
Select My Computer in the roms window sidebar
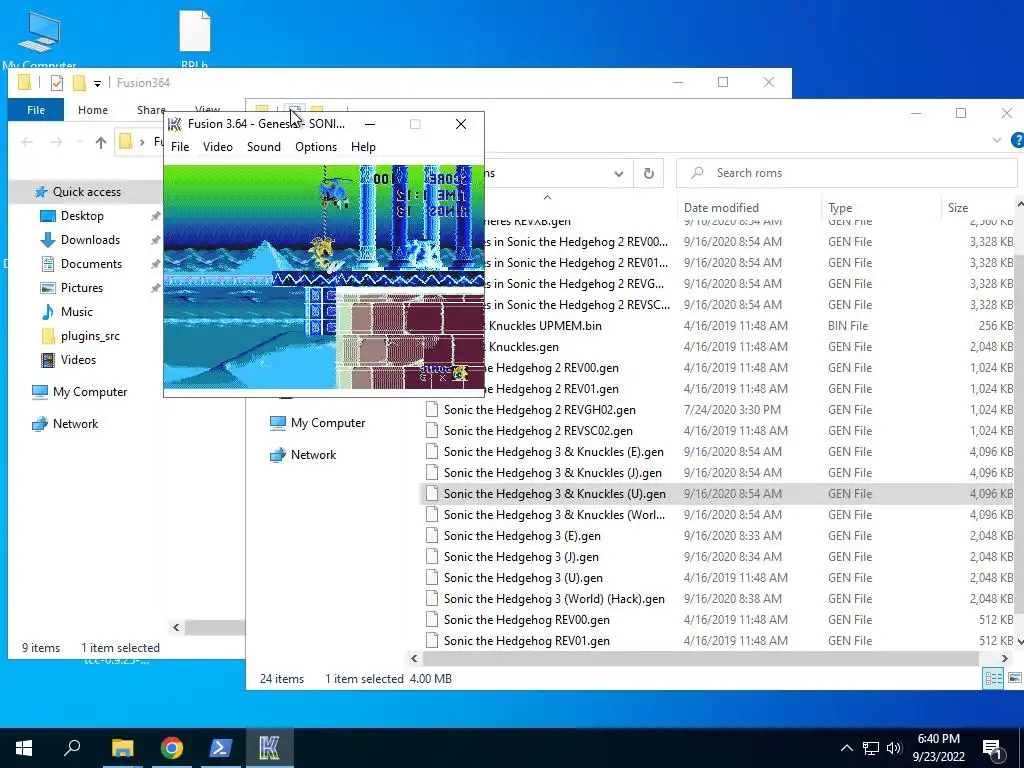(328, 423)
